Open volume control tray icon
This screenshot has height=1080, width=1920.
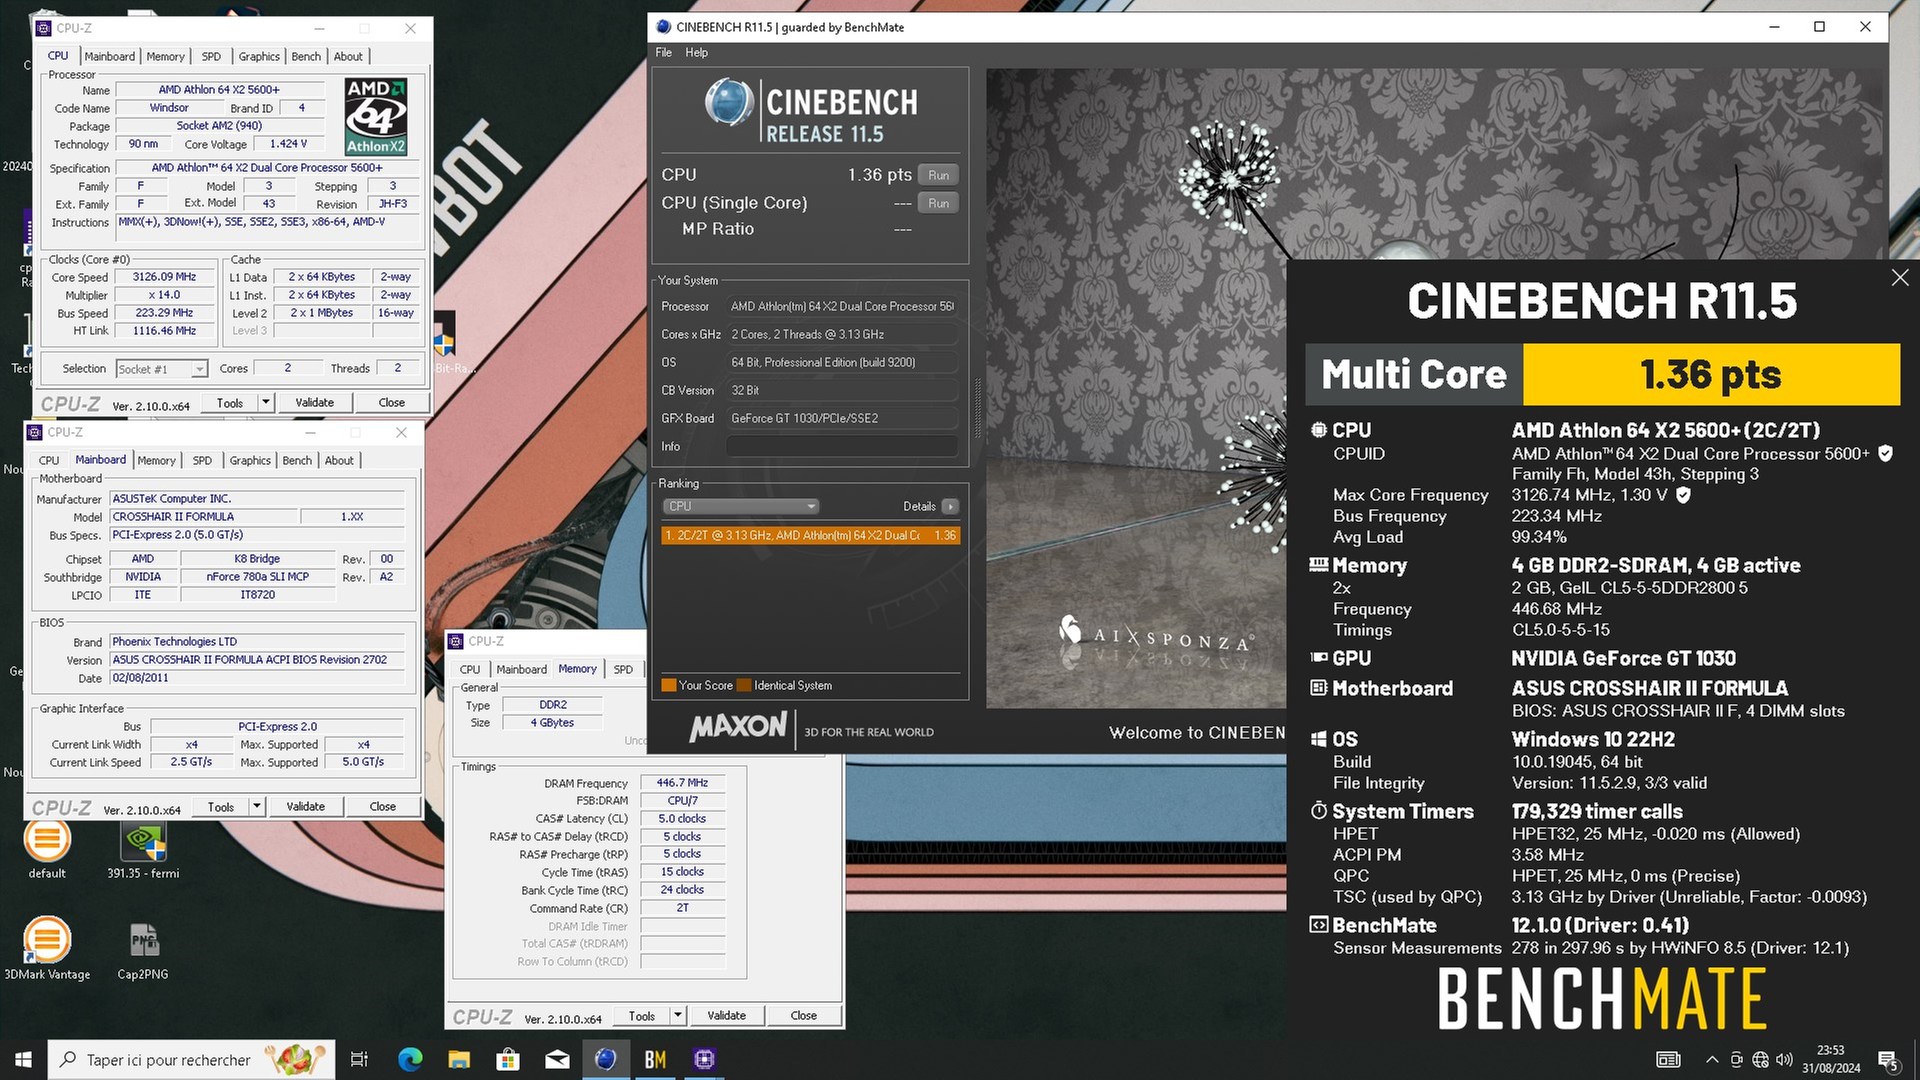1784,1059
